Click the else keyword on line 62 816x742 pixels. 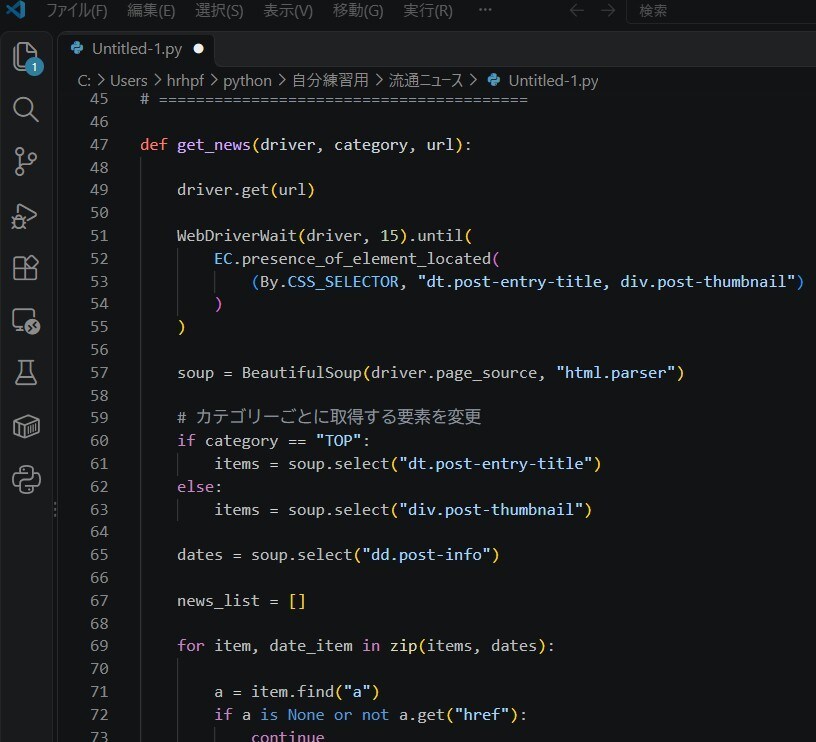[196, 487]
